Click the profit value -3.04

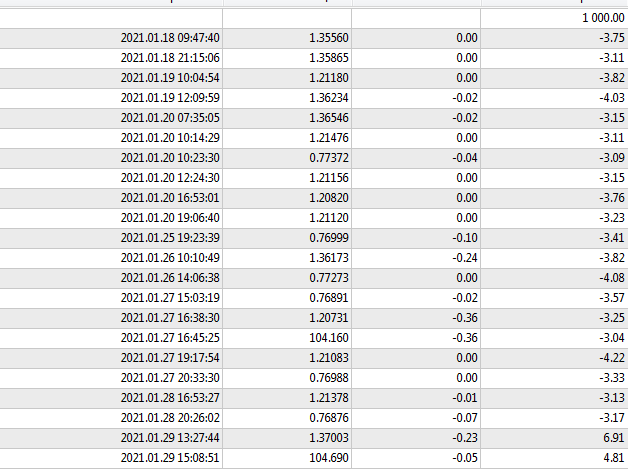coord(612,338)
